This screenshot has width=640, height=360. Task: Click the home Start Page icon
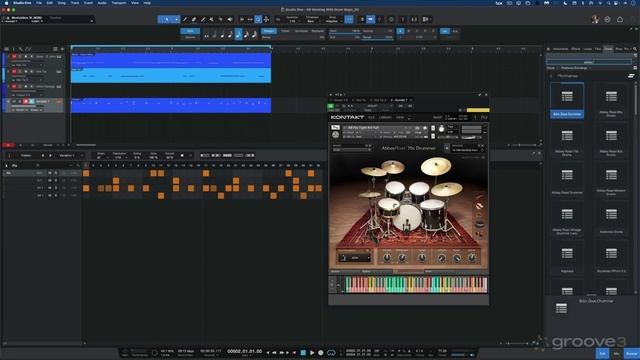coord(620,19)
